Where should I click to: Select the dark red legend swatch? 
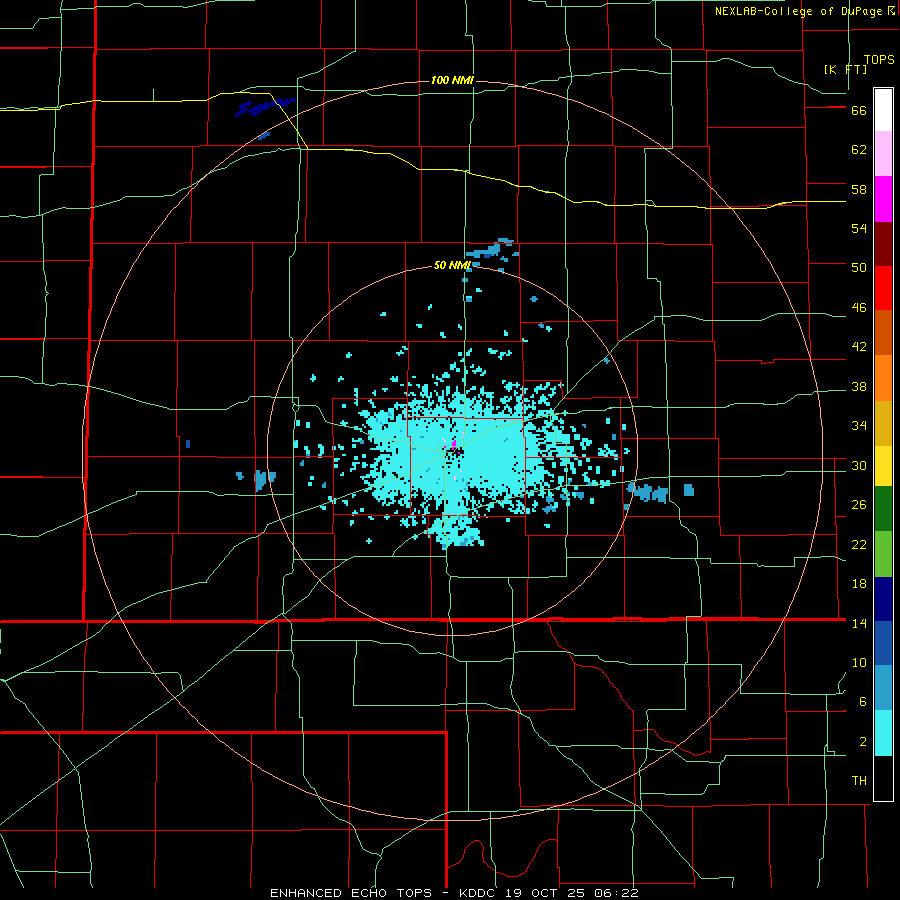pos(883,243)
